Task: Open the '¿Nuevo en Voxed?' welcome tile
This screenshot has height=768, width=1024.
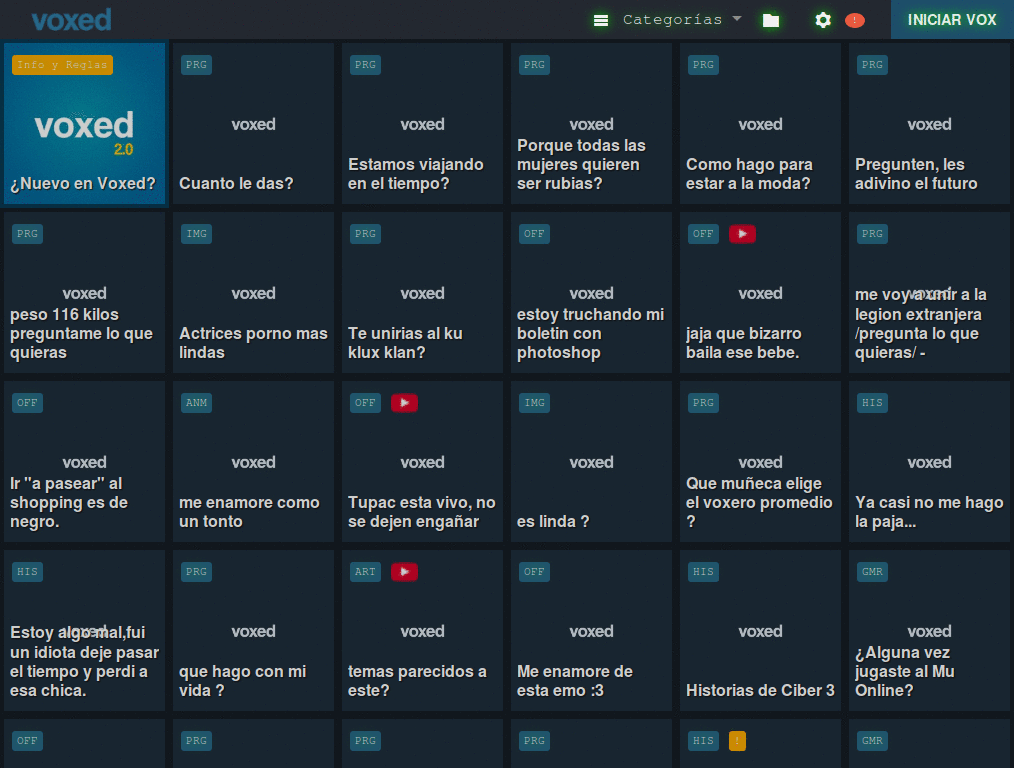Action: click(x=84, y=125)
